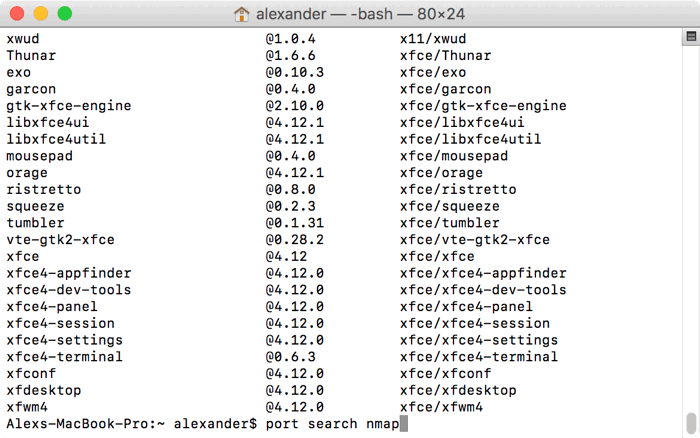Click the 'x11/xwud' port path
This screenshot has width=700, height=438.
(433, 39)
